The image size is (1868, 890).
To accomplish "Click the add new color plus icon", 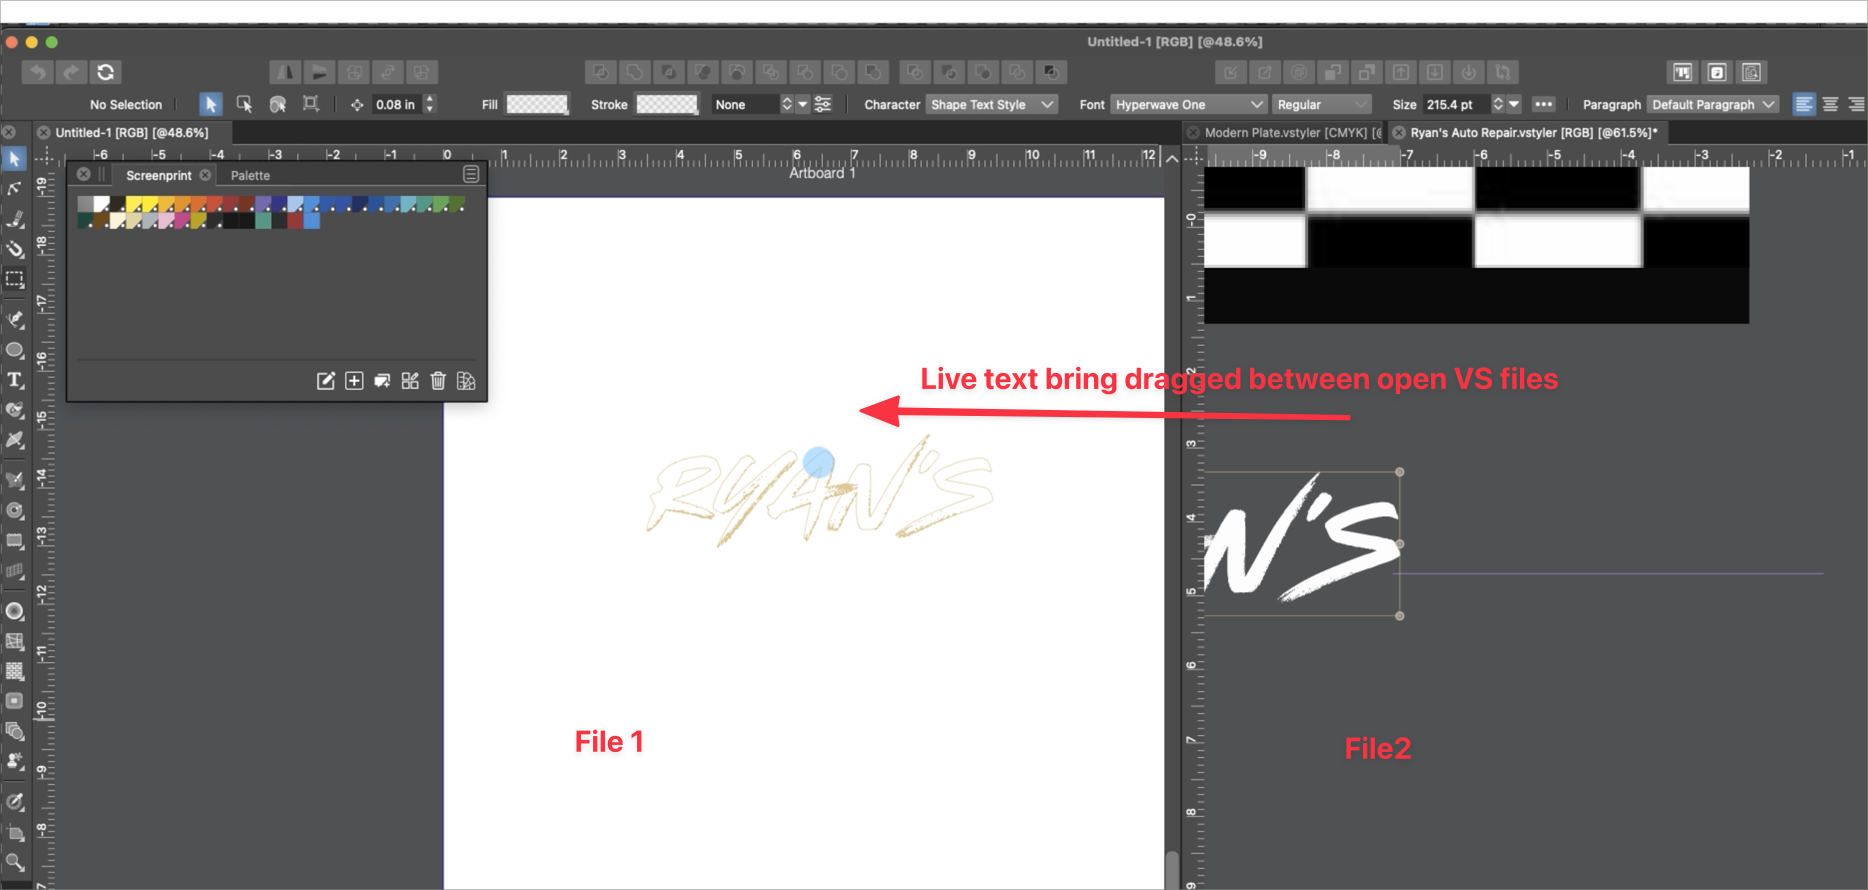I will click(354, 381).
